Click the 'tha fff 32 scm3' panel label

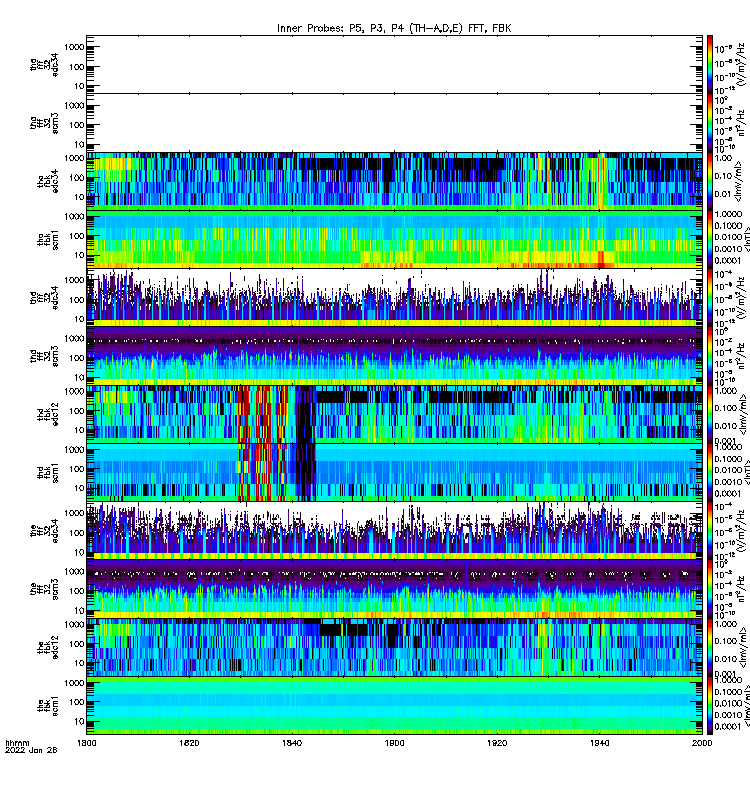(x=44, y=123)
